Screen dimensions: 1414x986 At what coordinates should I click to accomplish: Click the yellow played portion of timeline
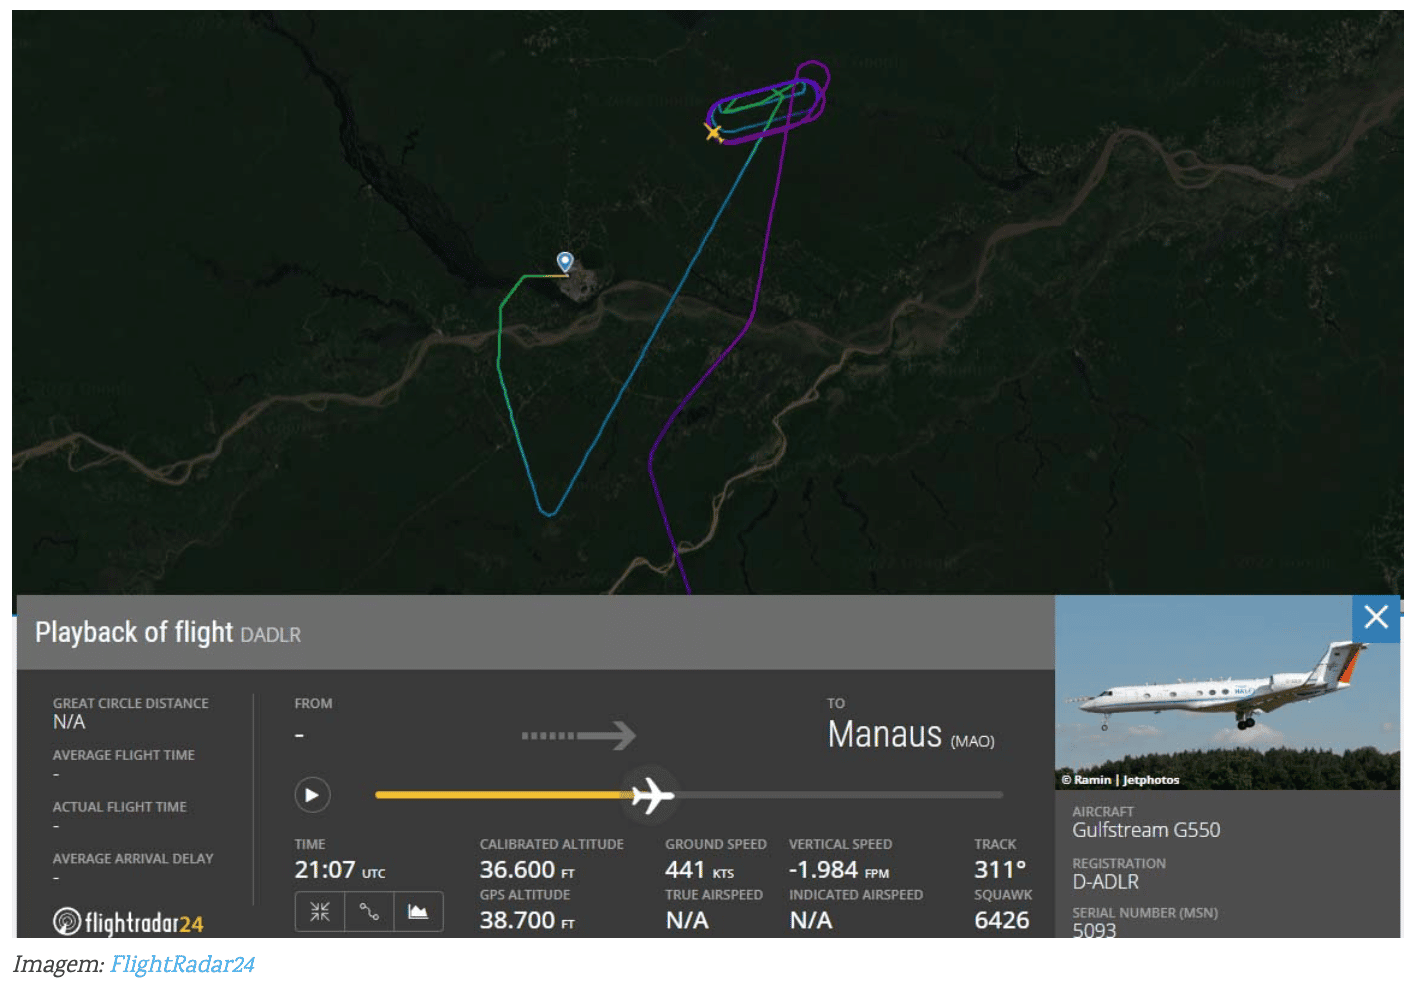point(500,795)
